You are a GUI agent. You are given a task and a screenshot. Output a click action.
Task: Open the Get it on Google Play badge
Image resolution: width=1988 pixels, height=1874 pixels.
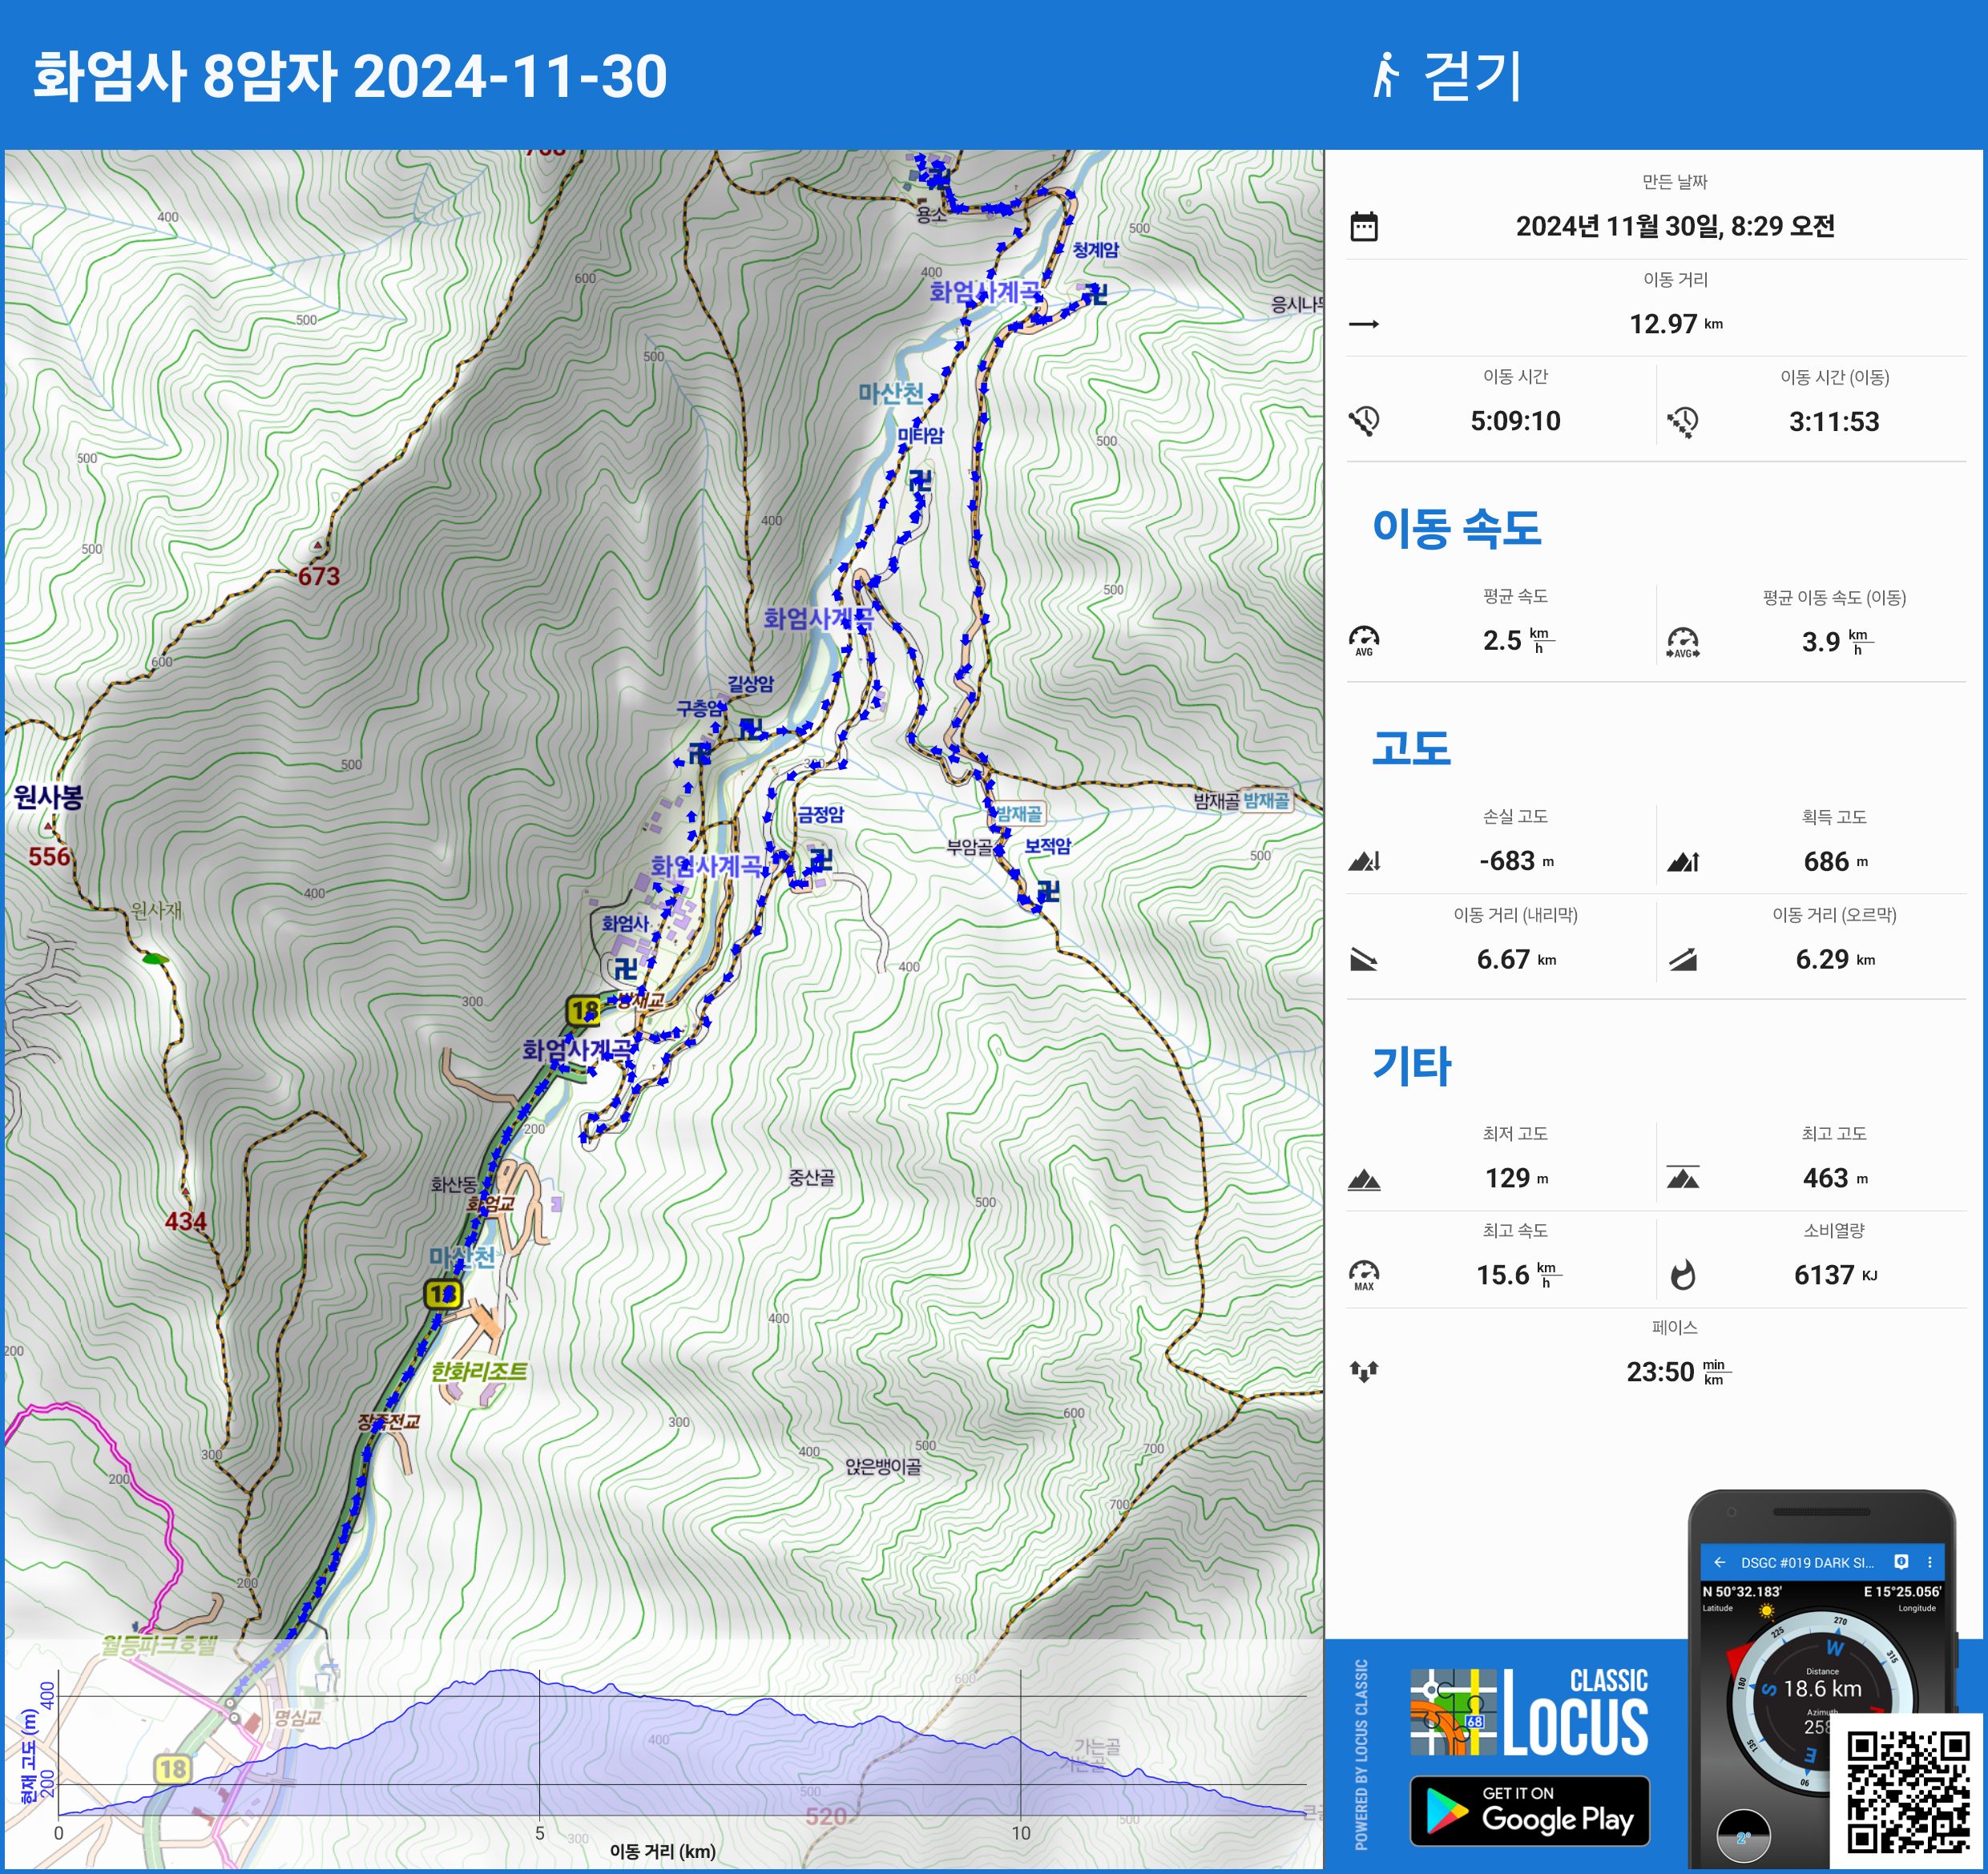click(x=1530, y=1811)
